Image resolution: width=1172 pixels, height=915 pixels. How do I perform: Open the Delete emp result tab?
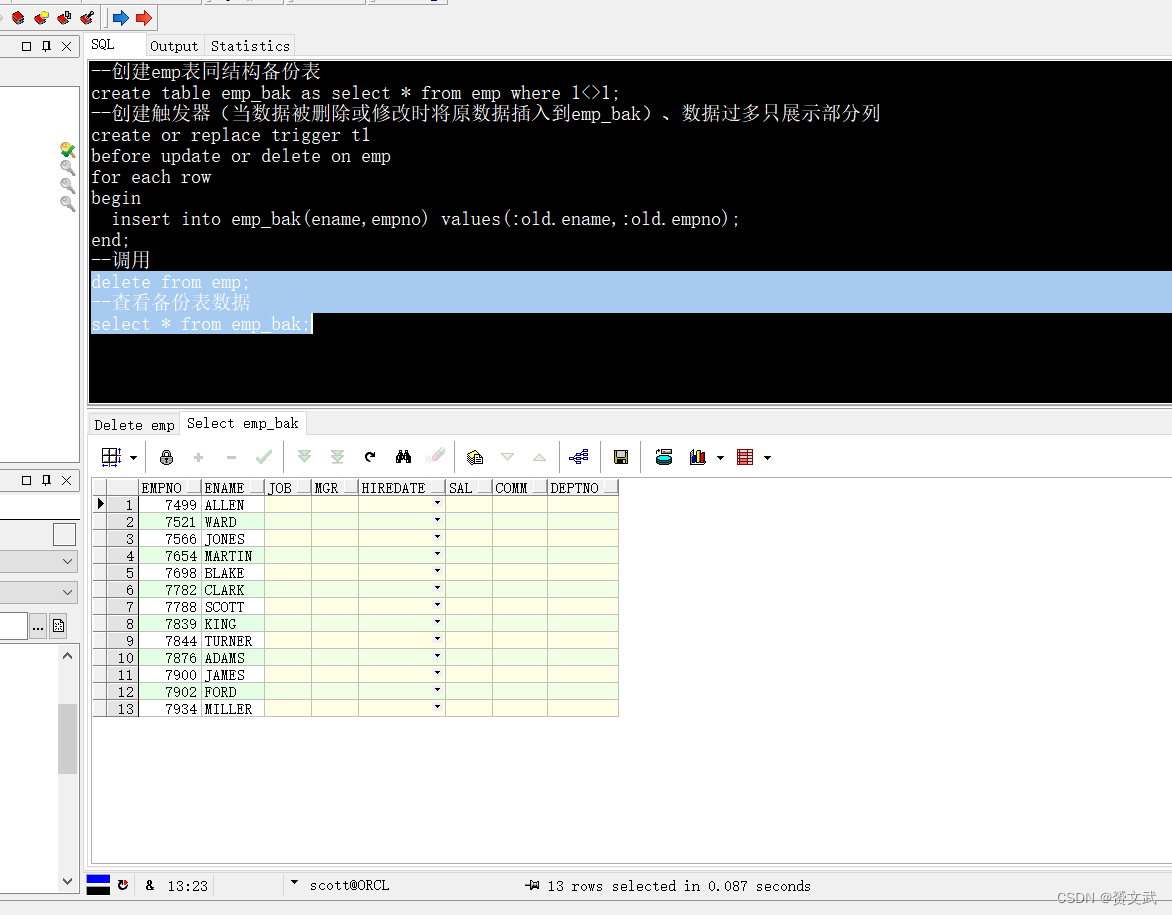click(135, 425)
